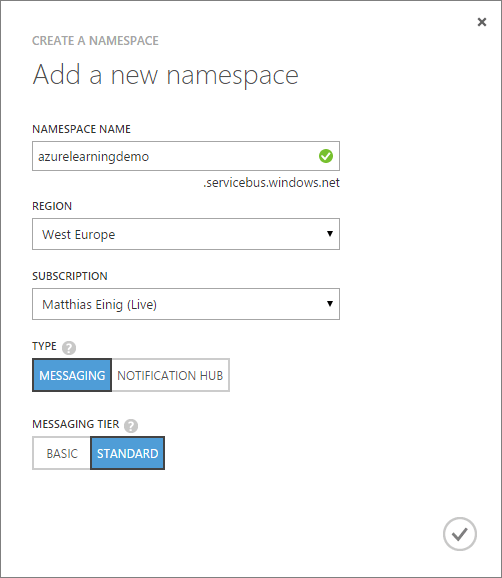The width and height of the screenshot is (502, 578).
Task: Expand the Region dropdown arrow
Action: pyautogui.click(x=330, y=234)
